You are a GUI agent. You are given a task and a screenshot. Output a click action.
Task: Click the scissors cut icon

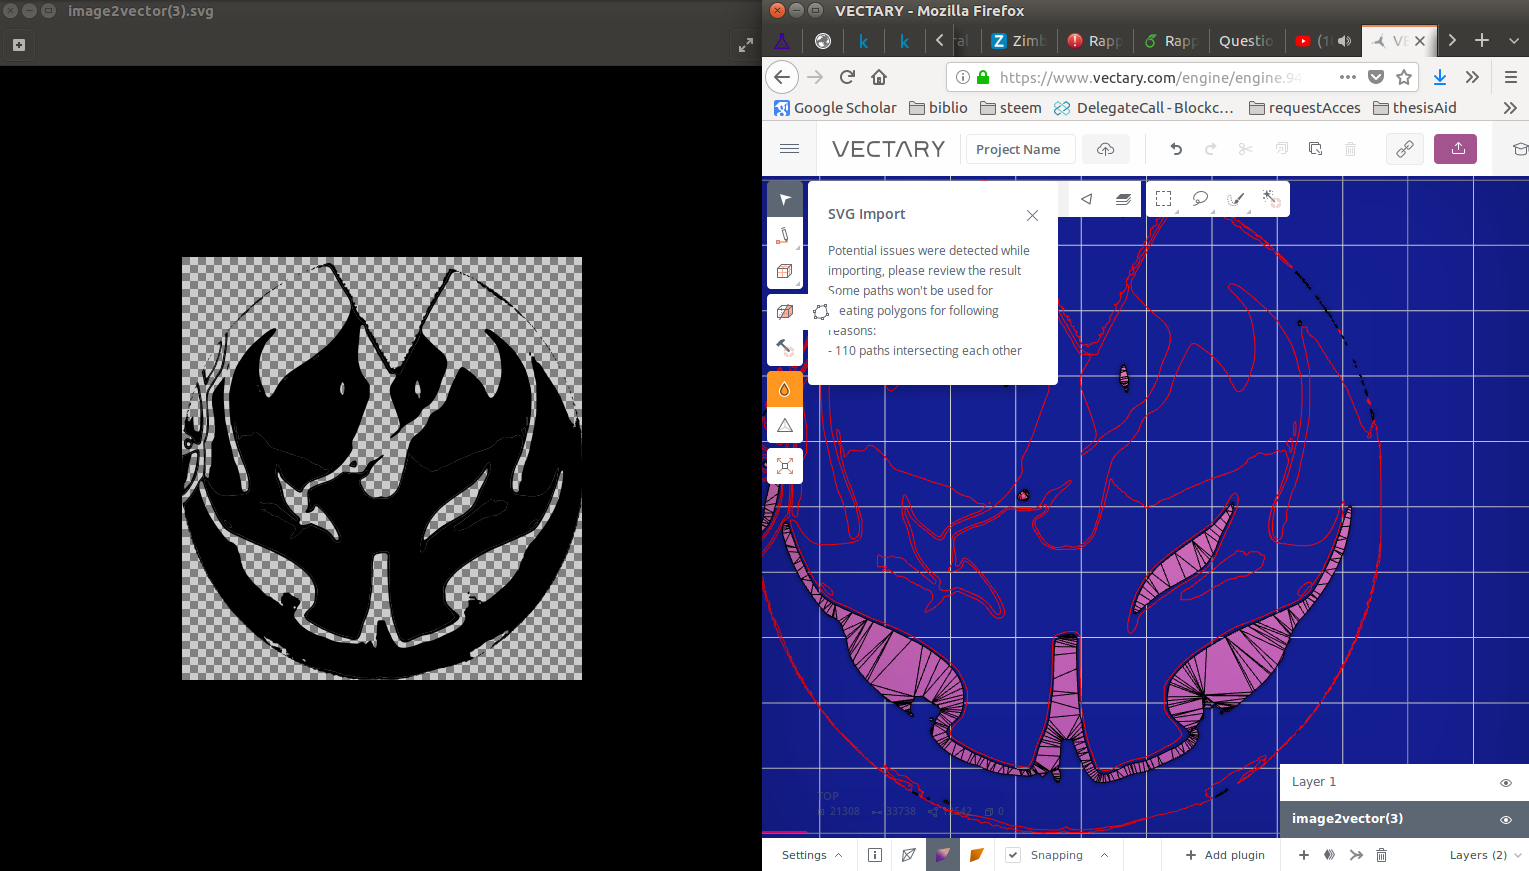[1245, 149]
